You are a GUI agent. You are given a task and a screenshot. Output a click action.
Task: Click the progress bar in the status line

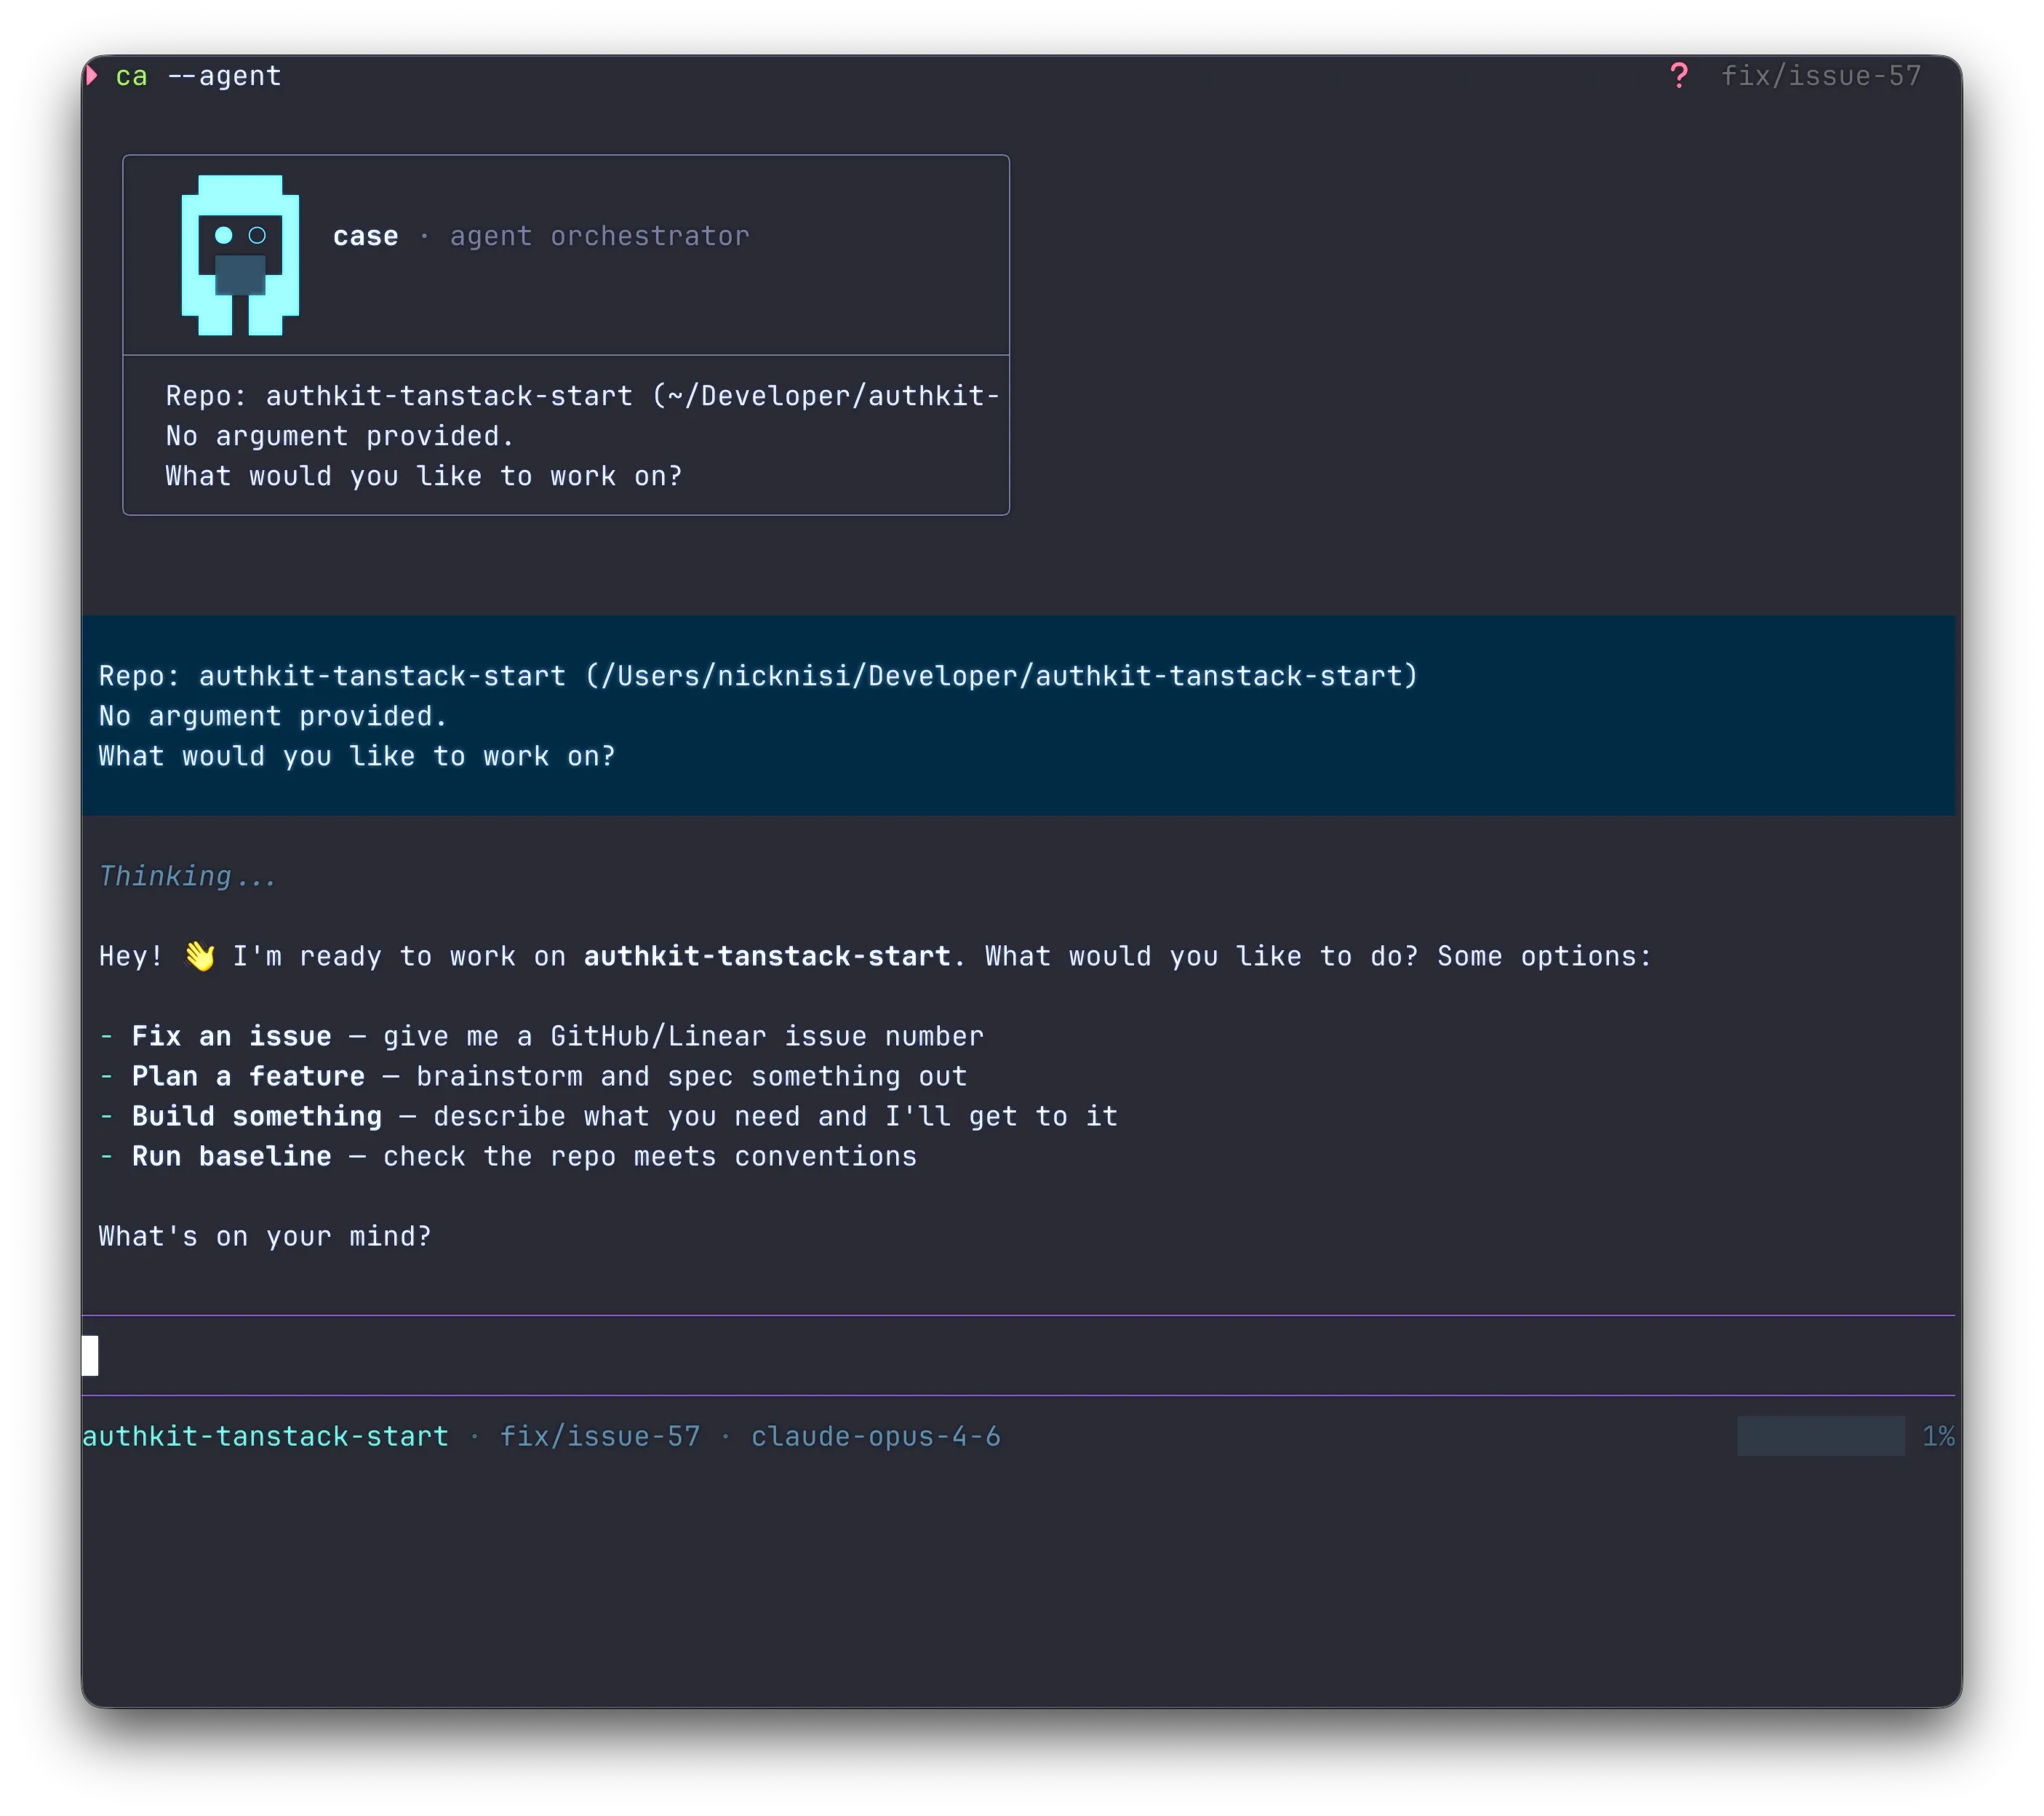click(1820, 1436)
